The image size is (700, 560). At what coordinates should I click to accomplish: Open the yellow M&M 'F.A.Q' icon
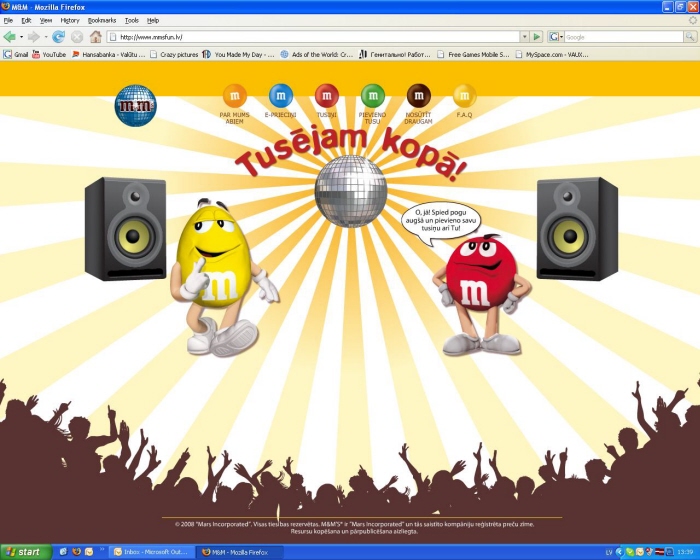point(465,96)
